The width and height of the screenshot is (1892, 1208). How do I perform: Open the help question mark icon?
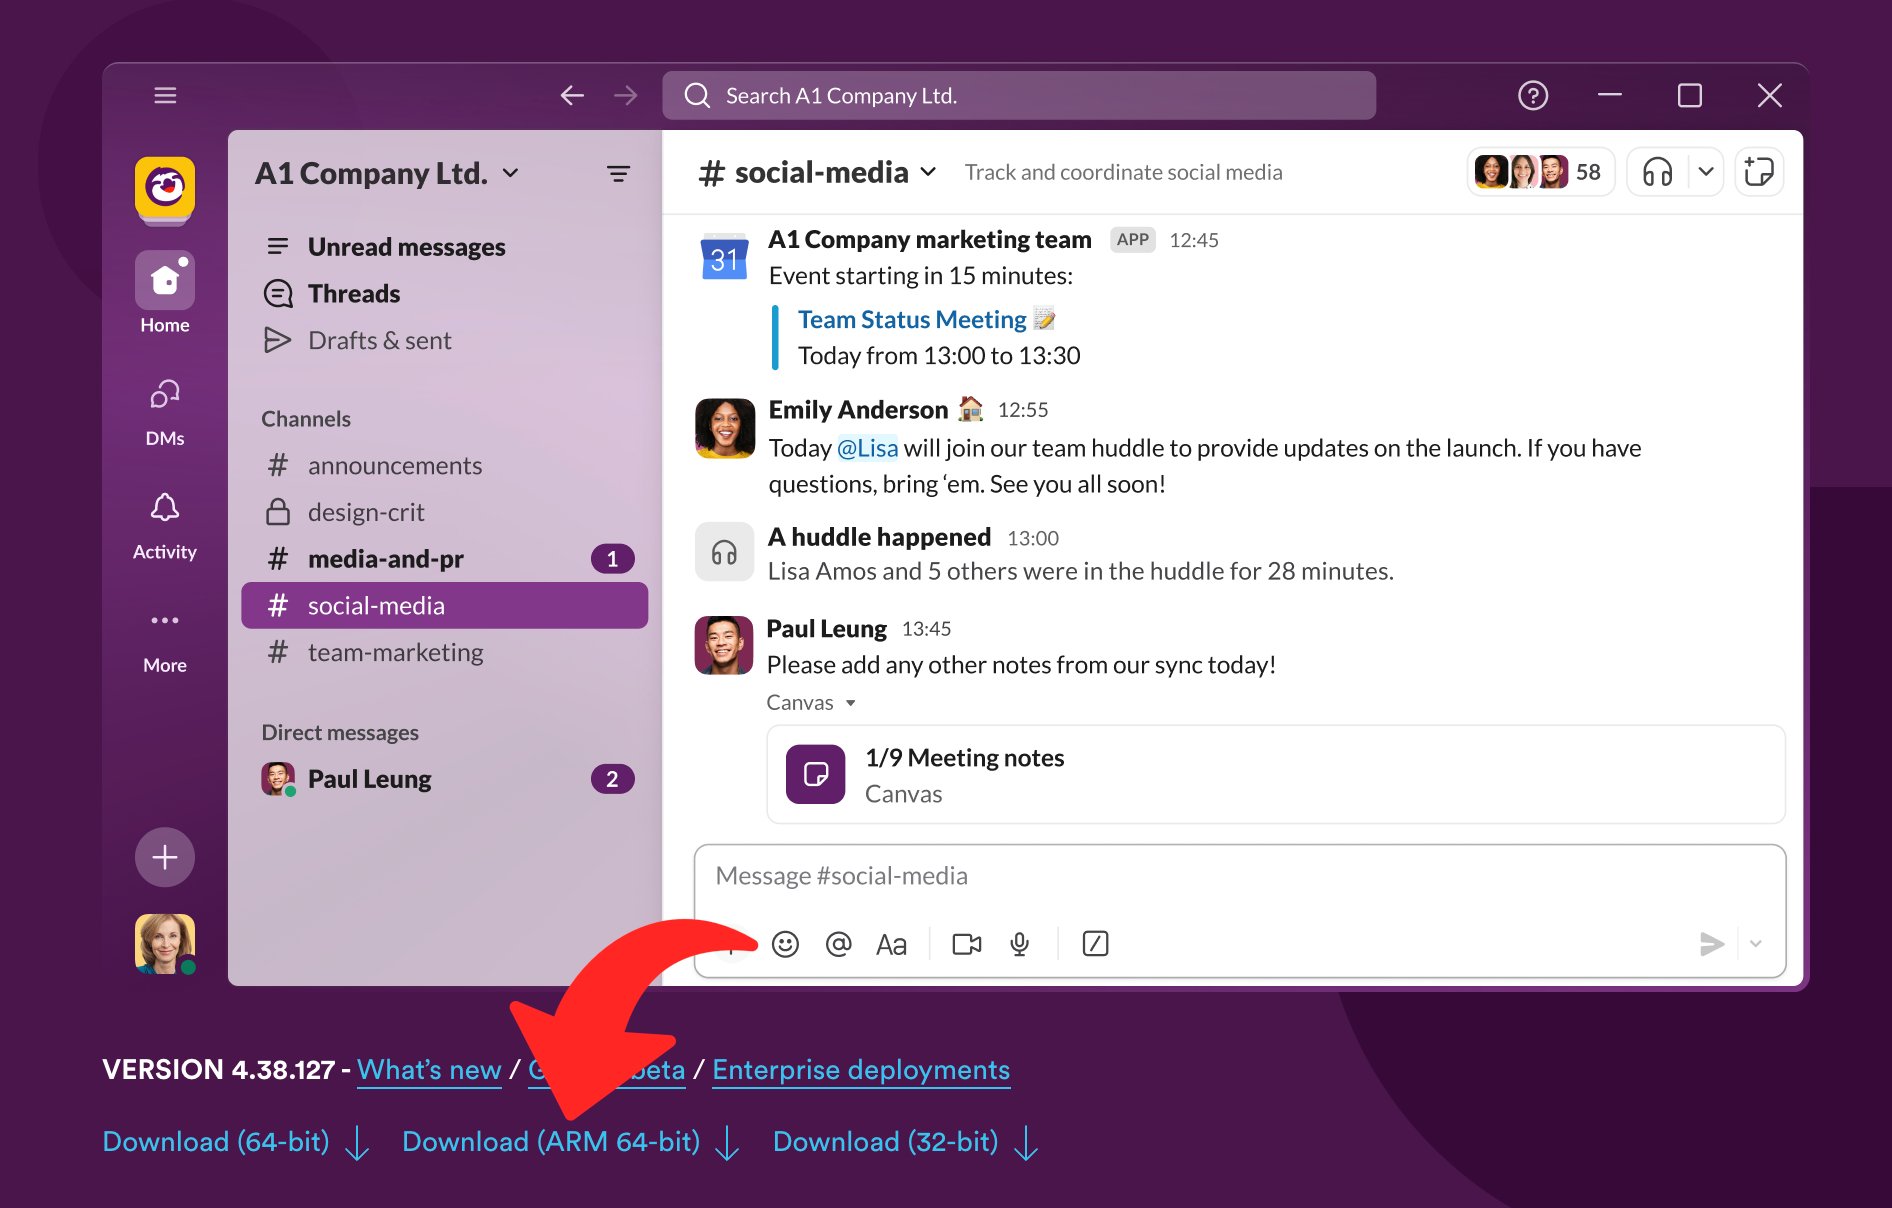click(x=1533, y=95)
